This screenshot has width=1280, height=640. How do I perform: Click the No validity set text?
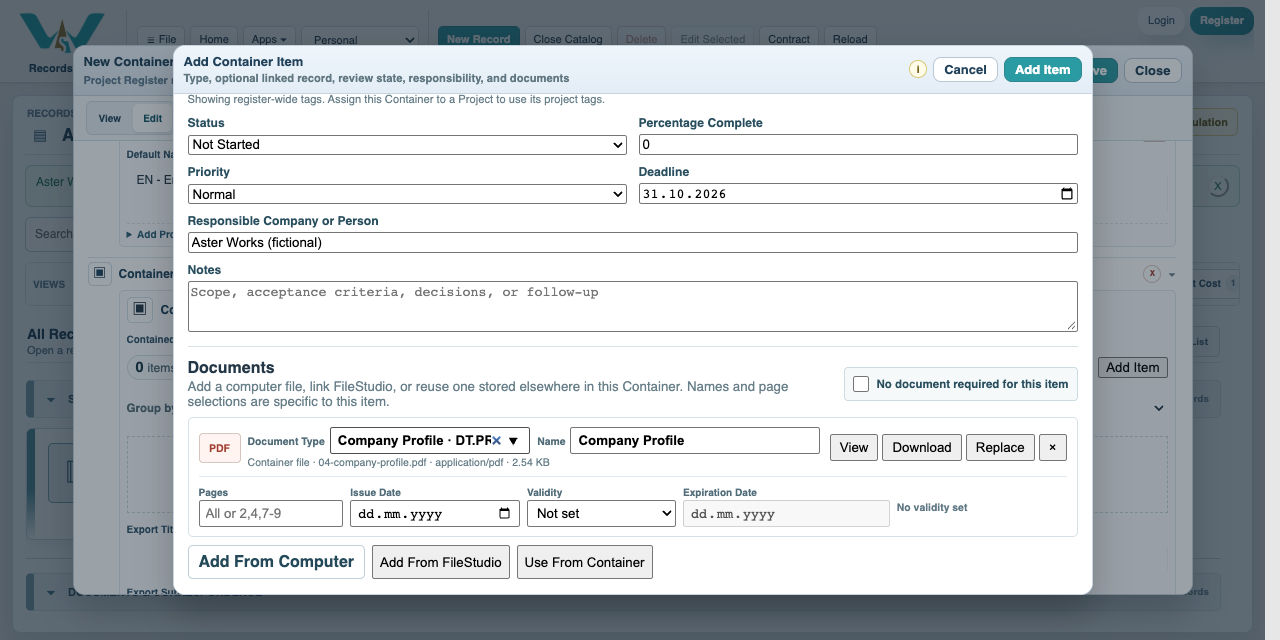coord(932,507)
